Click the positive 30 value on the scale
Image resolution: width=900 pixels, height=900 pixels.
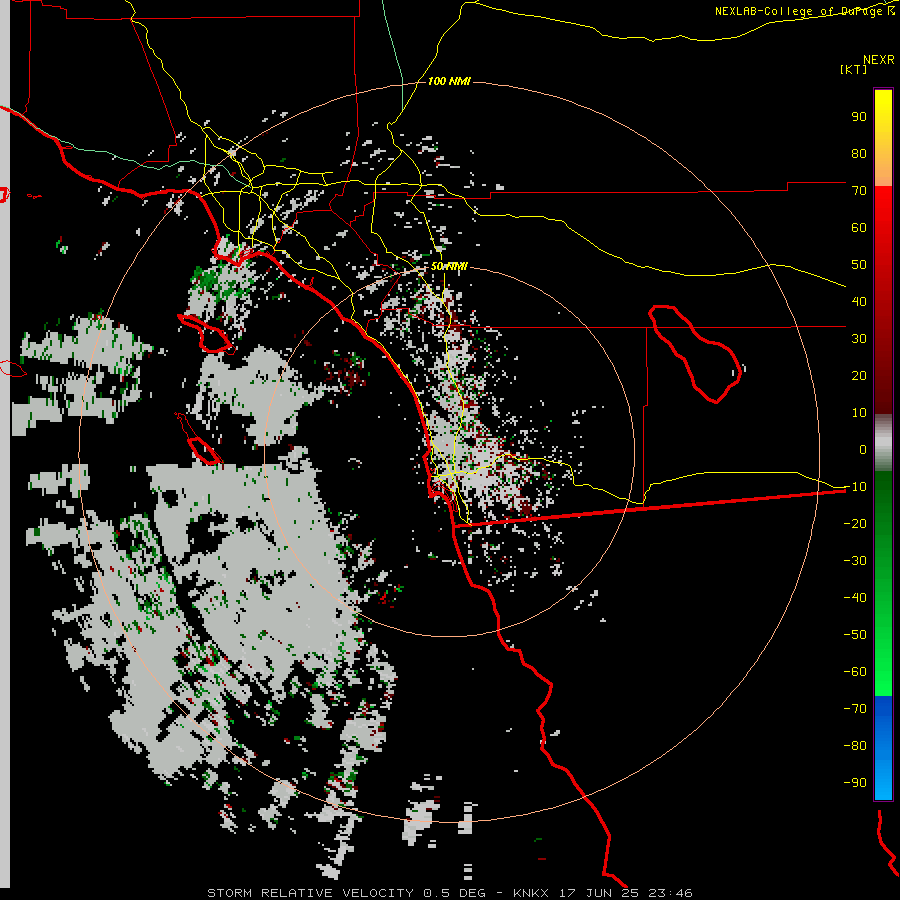859,339
